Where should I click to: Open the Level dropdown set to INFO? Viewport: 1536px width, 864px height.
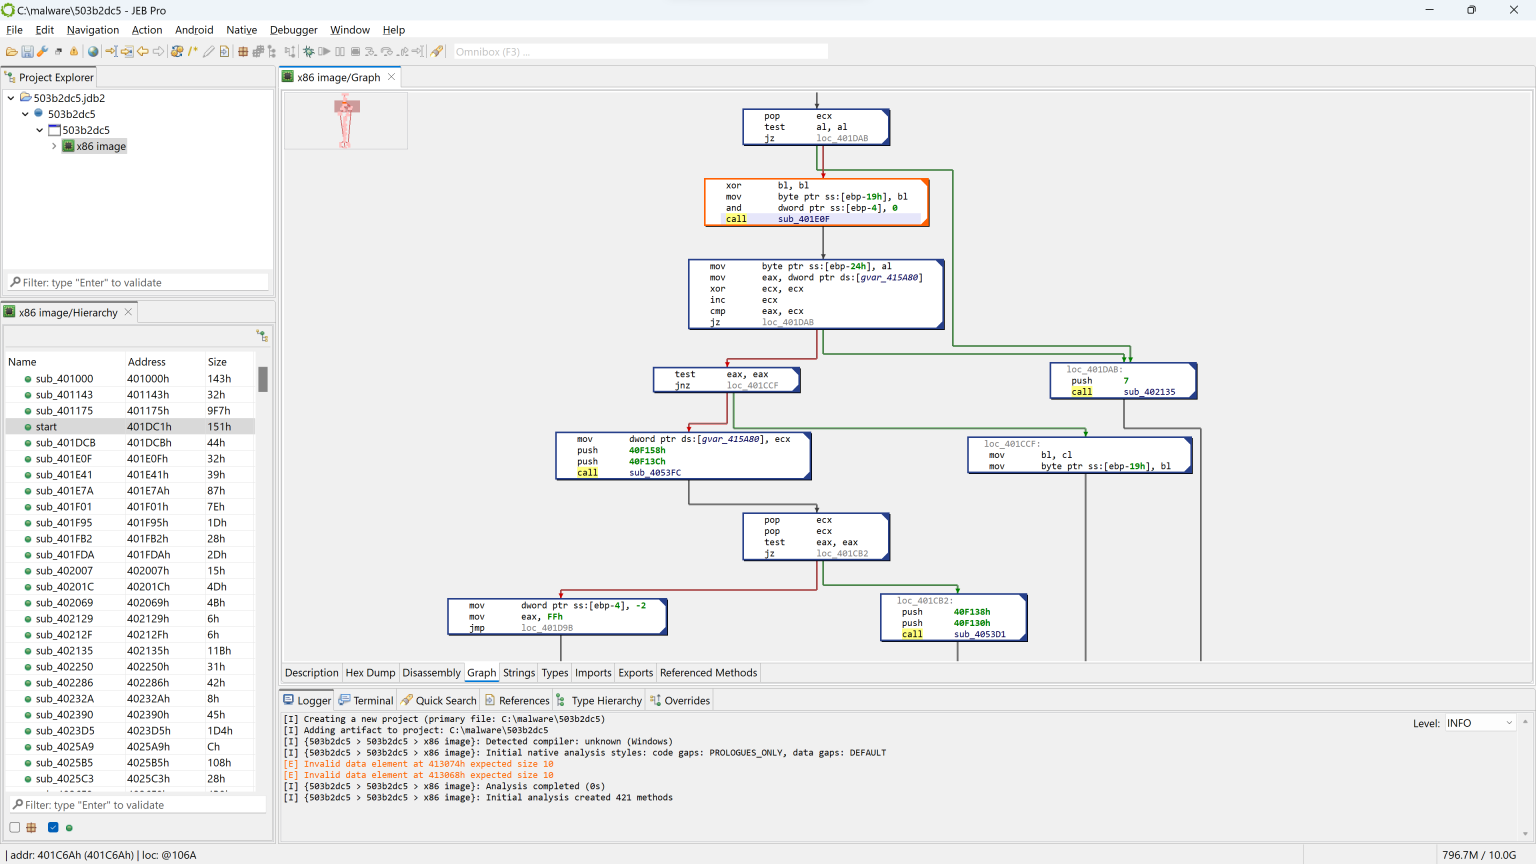pos(1479,722)
